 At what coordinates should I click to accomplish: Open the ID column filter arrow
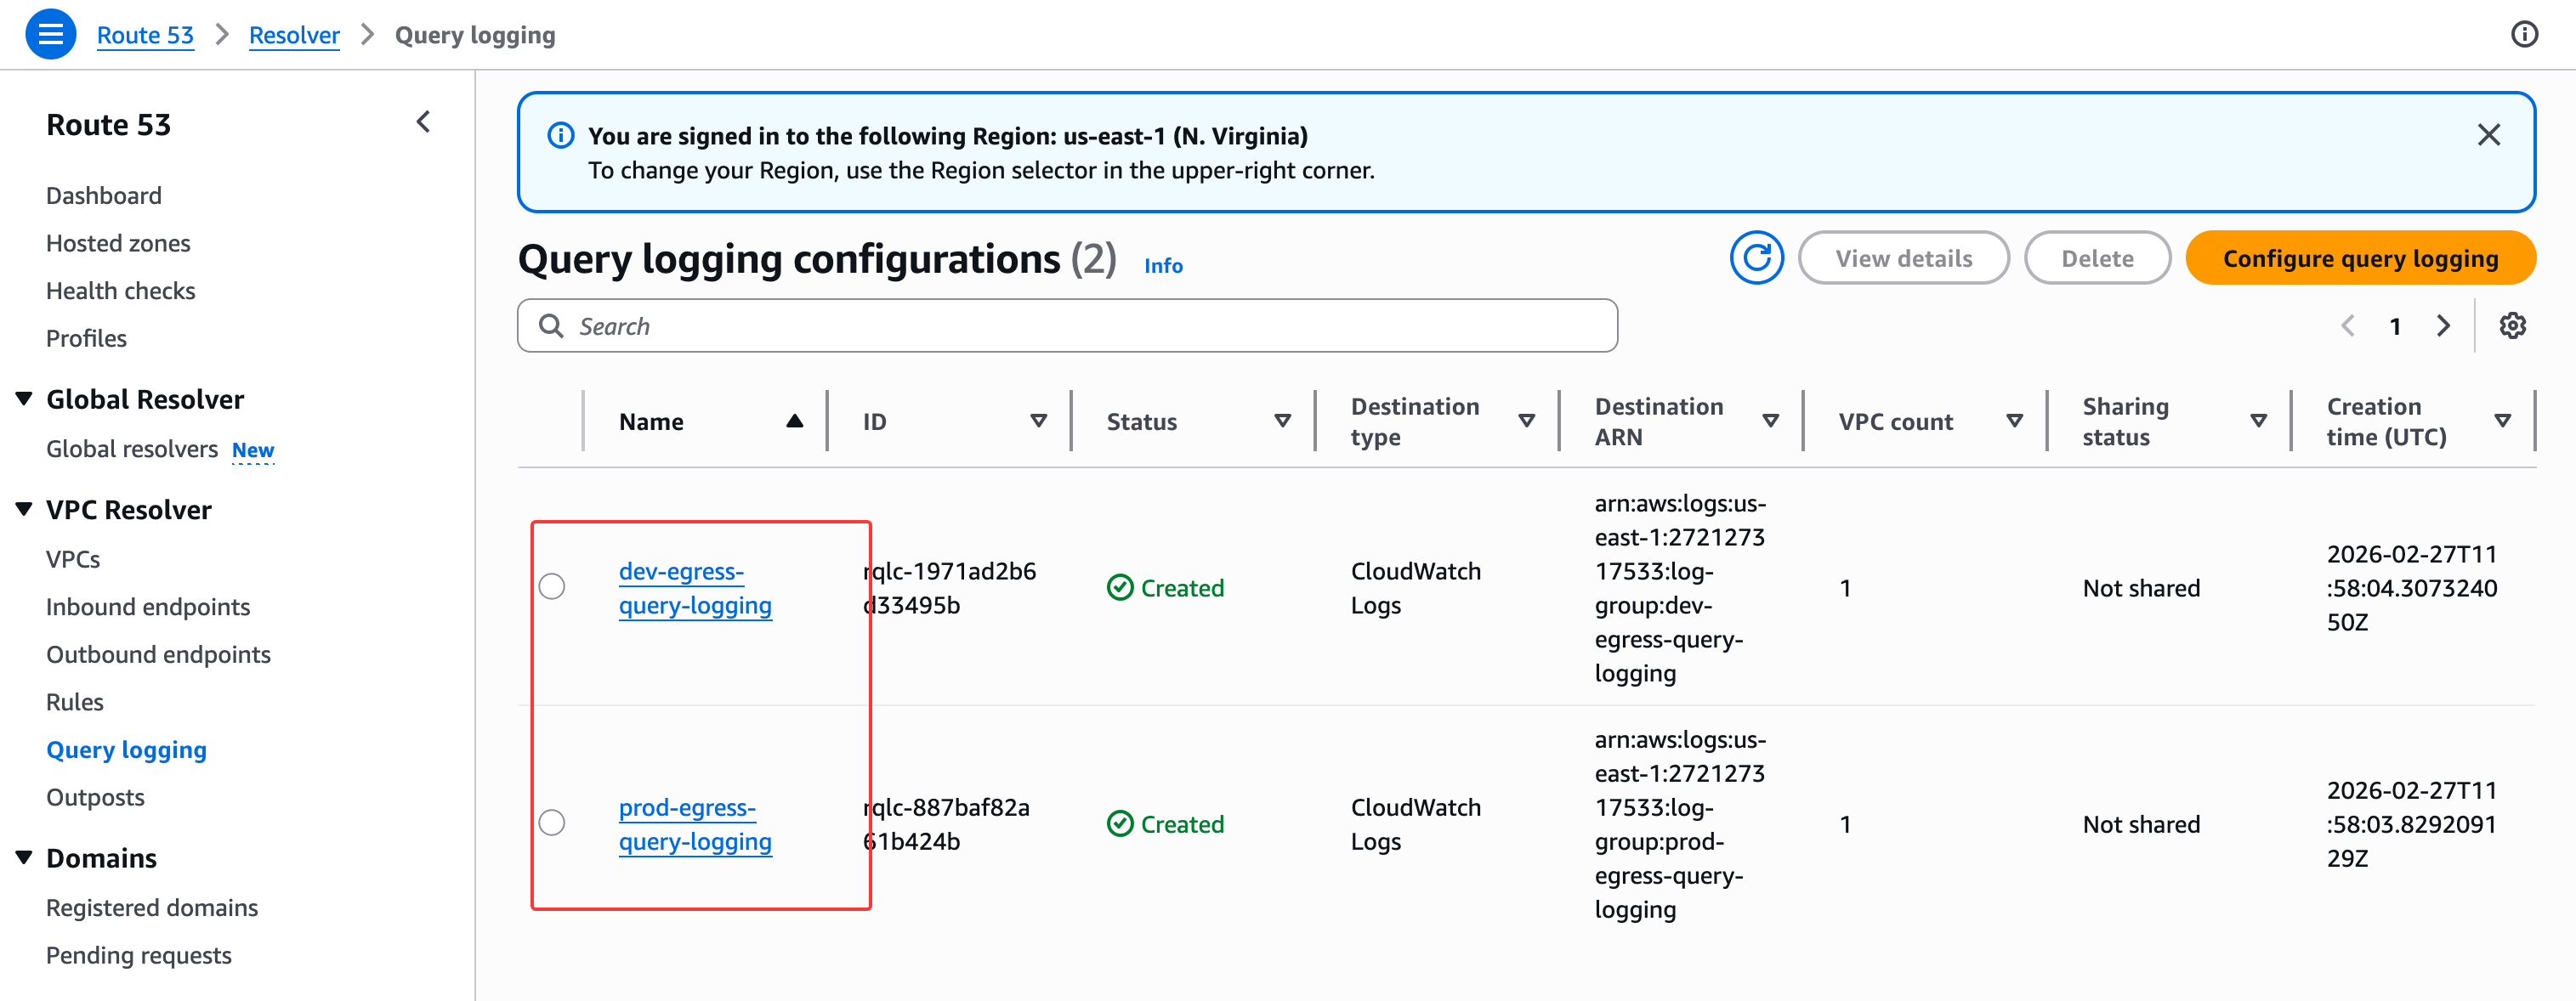pyautogui.click(x=1038, y=421)
